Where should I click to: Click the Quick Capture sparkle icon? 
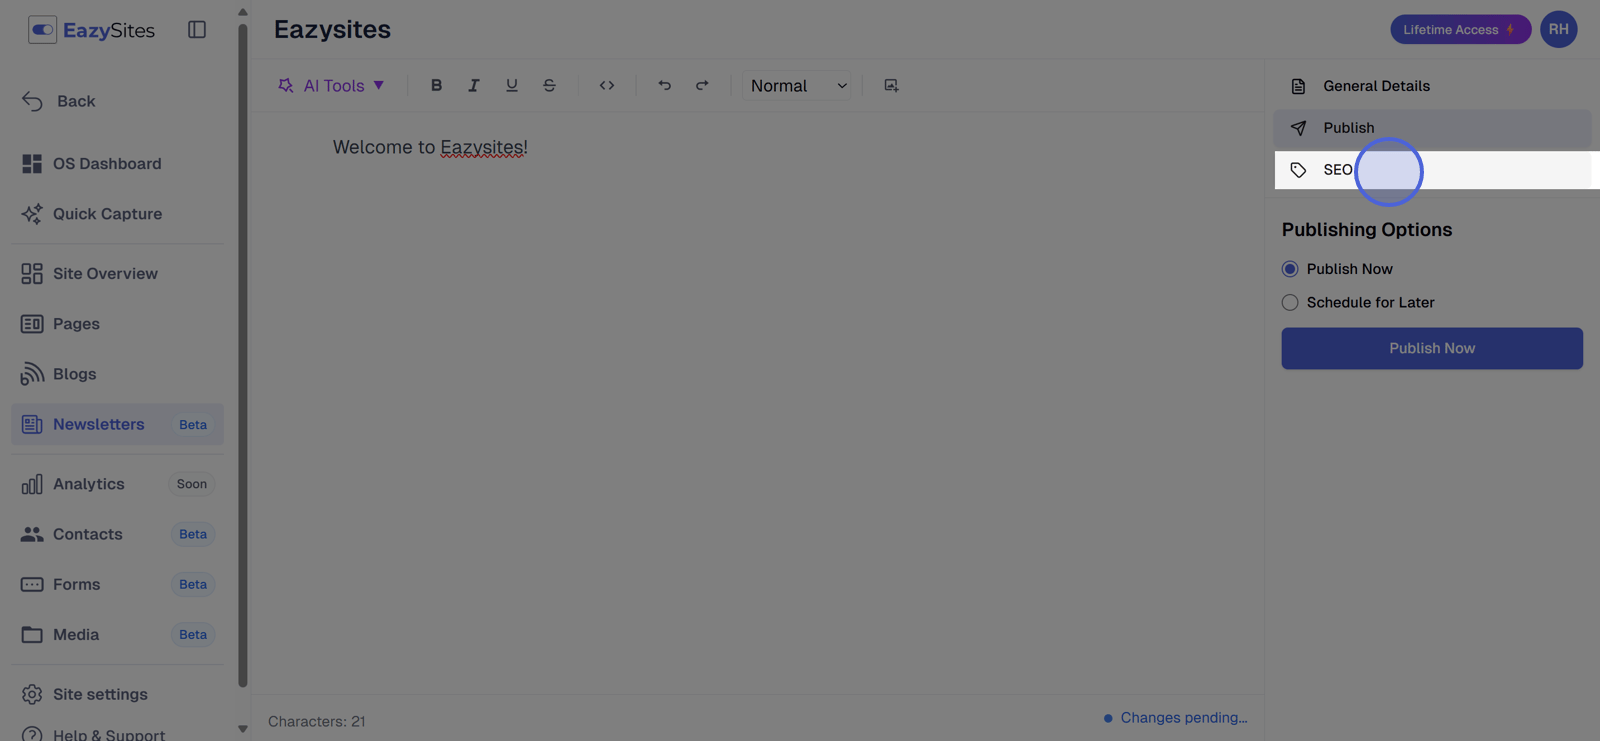32,214
